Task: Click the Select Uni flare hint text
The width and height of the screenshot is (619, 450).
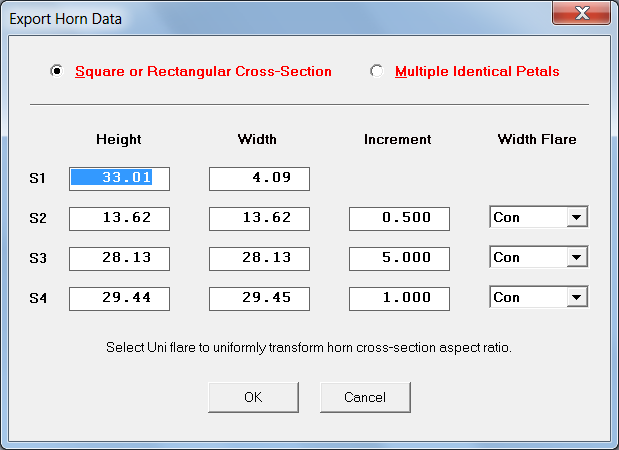Action: click(309, 347)
